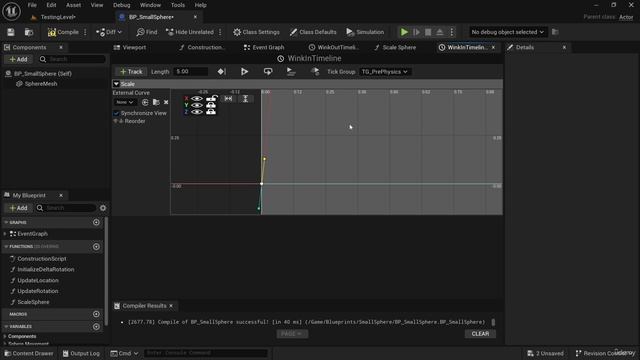The height and width of the screenshot is (360, 640).
Task: Click the Stop button in the toolbar
Action: (428, 32)
